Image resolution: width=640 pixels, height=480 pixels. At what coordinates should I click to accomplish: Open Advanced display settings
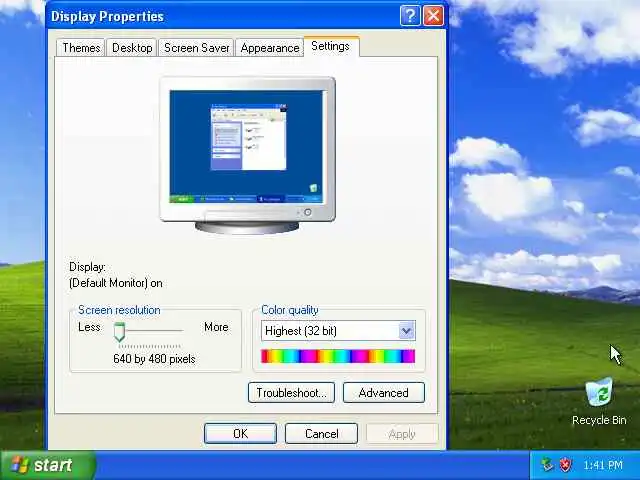click(x=384, y=393)
